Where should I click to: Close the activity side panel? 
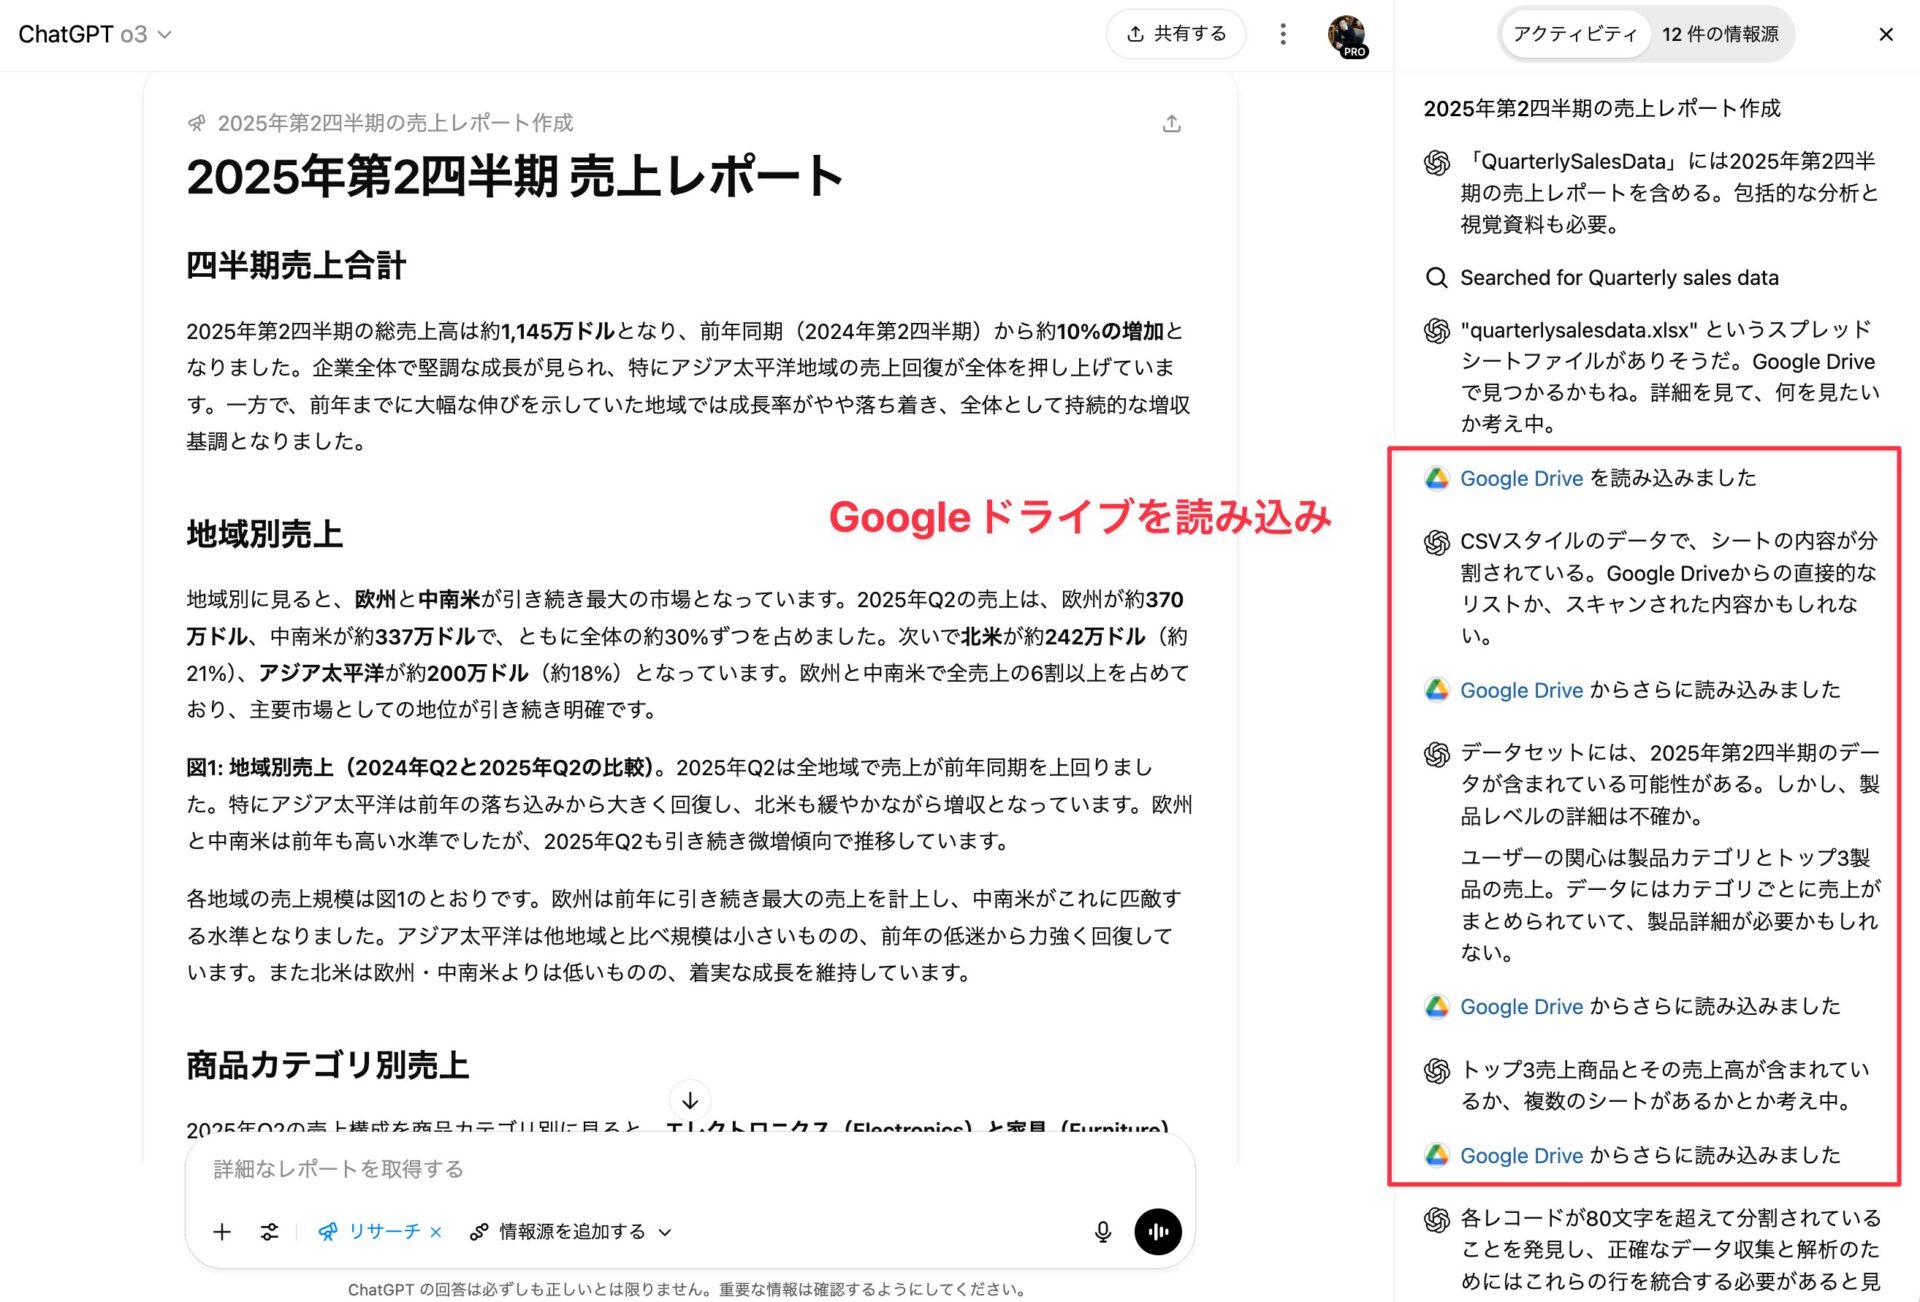click(1886, 34)
